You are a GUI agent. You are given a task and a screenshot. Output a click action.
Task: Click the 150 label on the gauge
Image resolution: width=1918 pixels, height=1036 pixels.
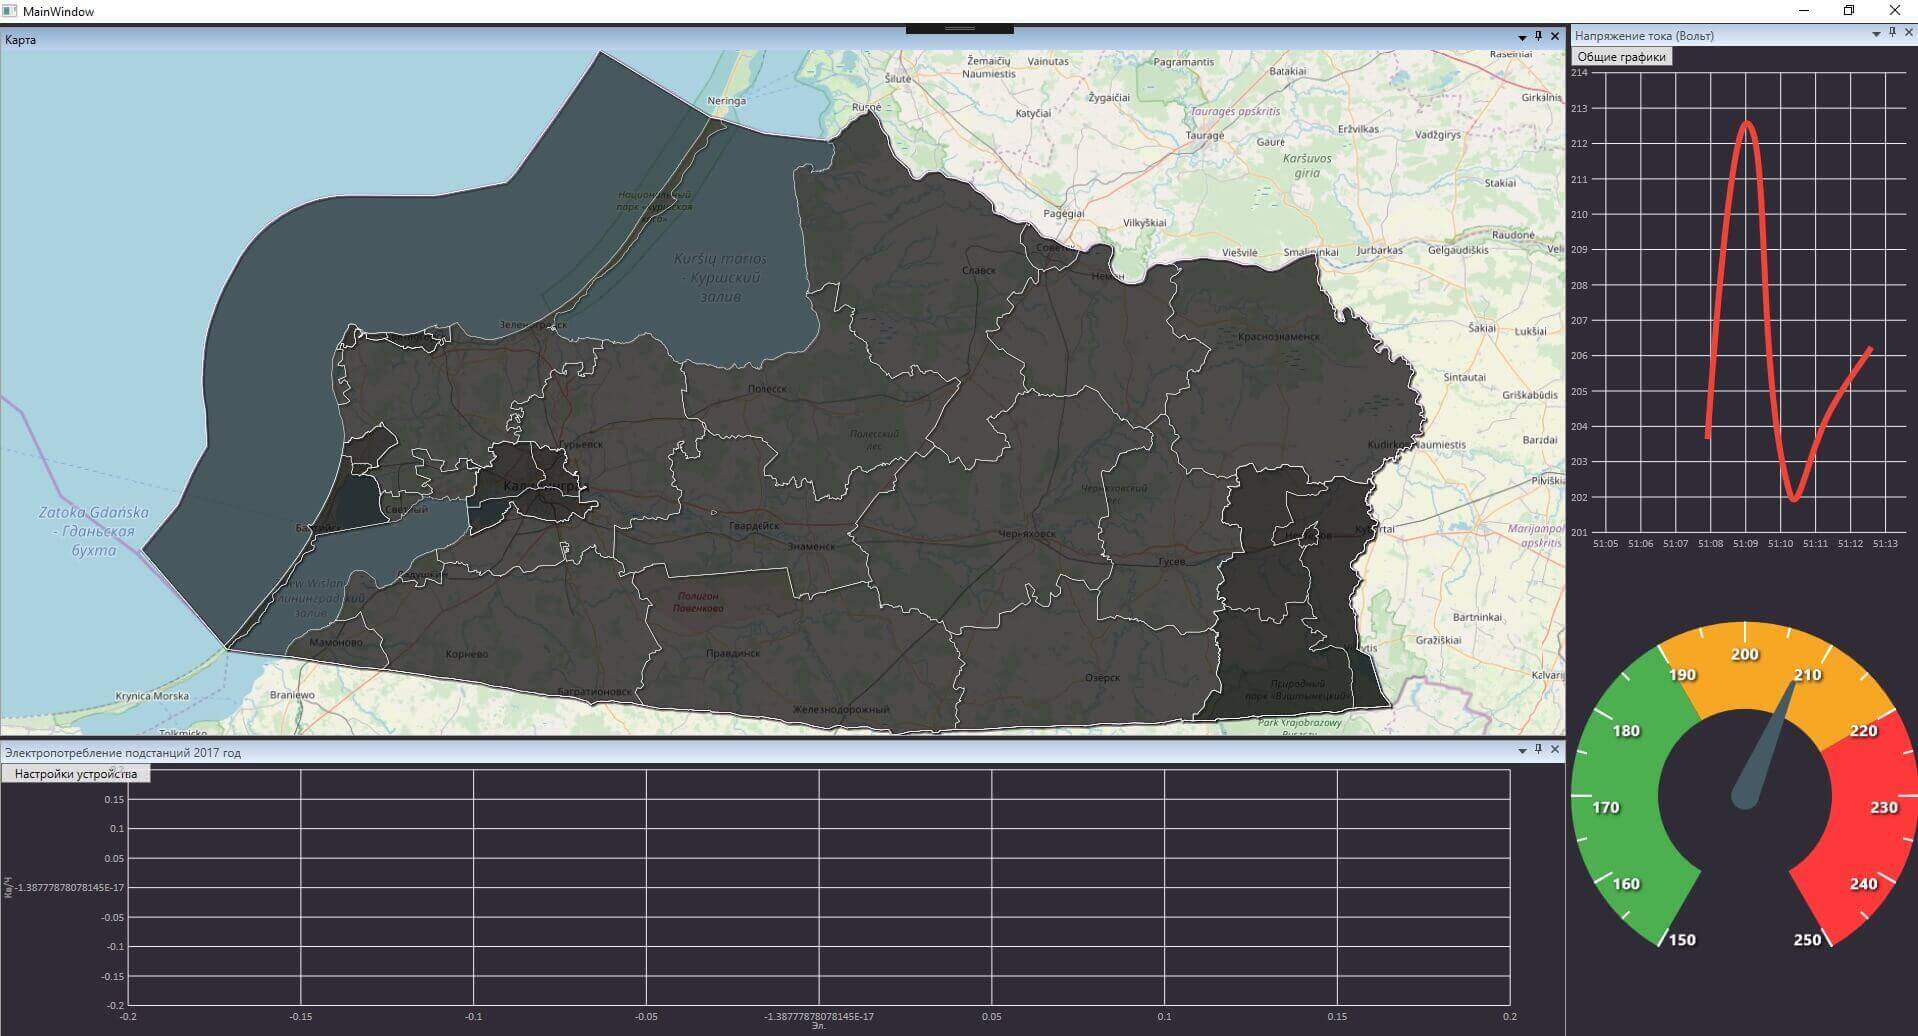1682,940
